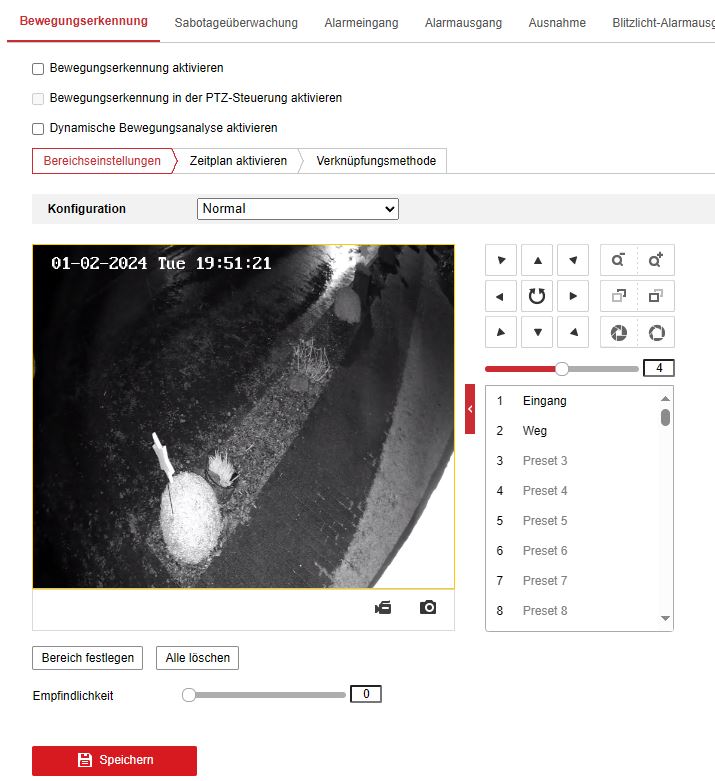
Task: Pan camera up with the up arrow
Action: pyautogui.click(x=537, y=261)
